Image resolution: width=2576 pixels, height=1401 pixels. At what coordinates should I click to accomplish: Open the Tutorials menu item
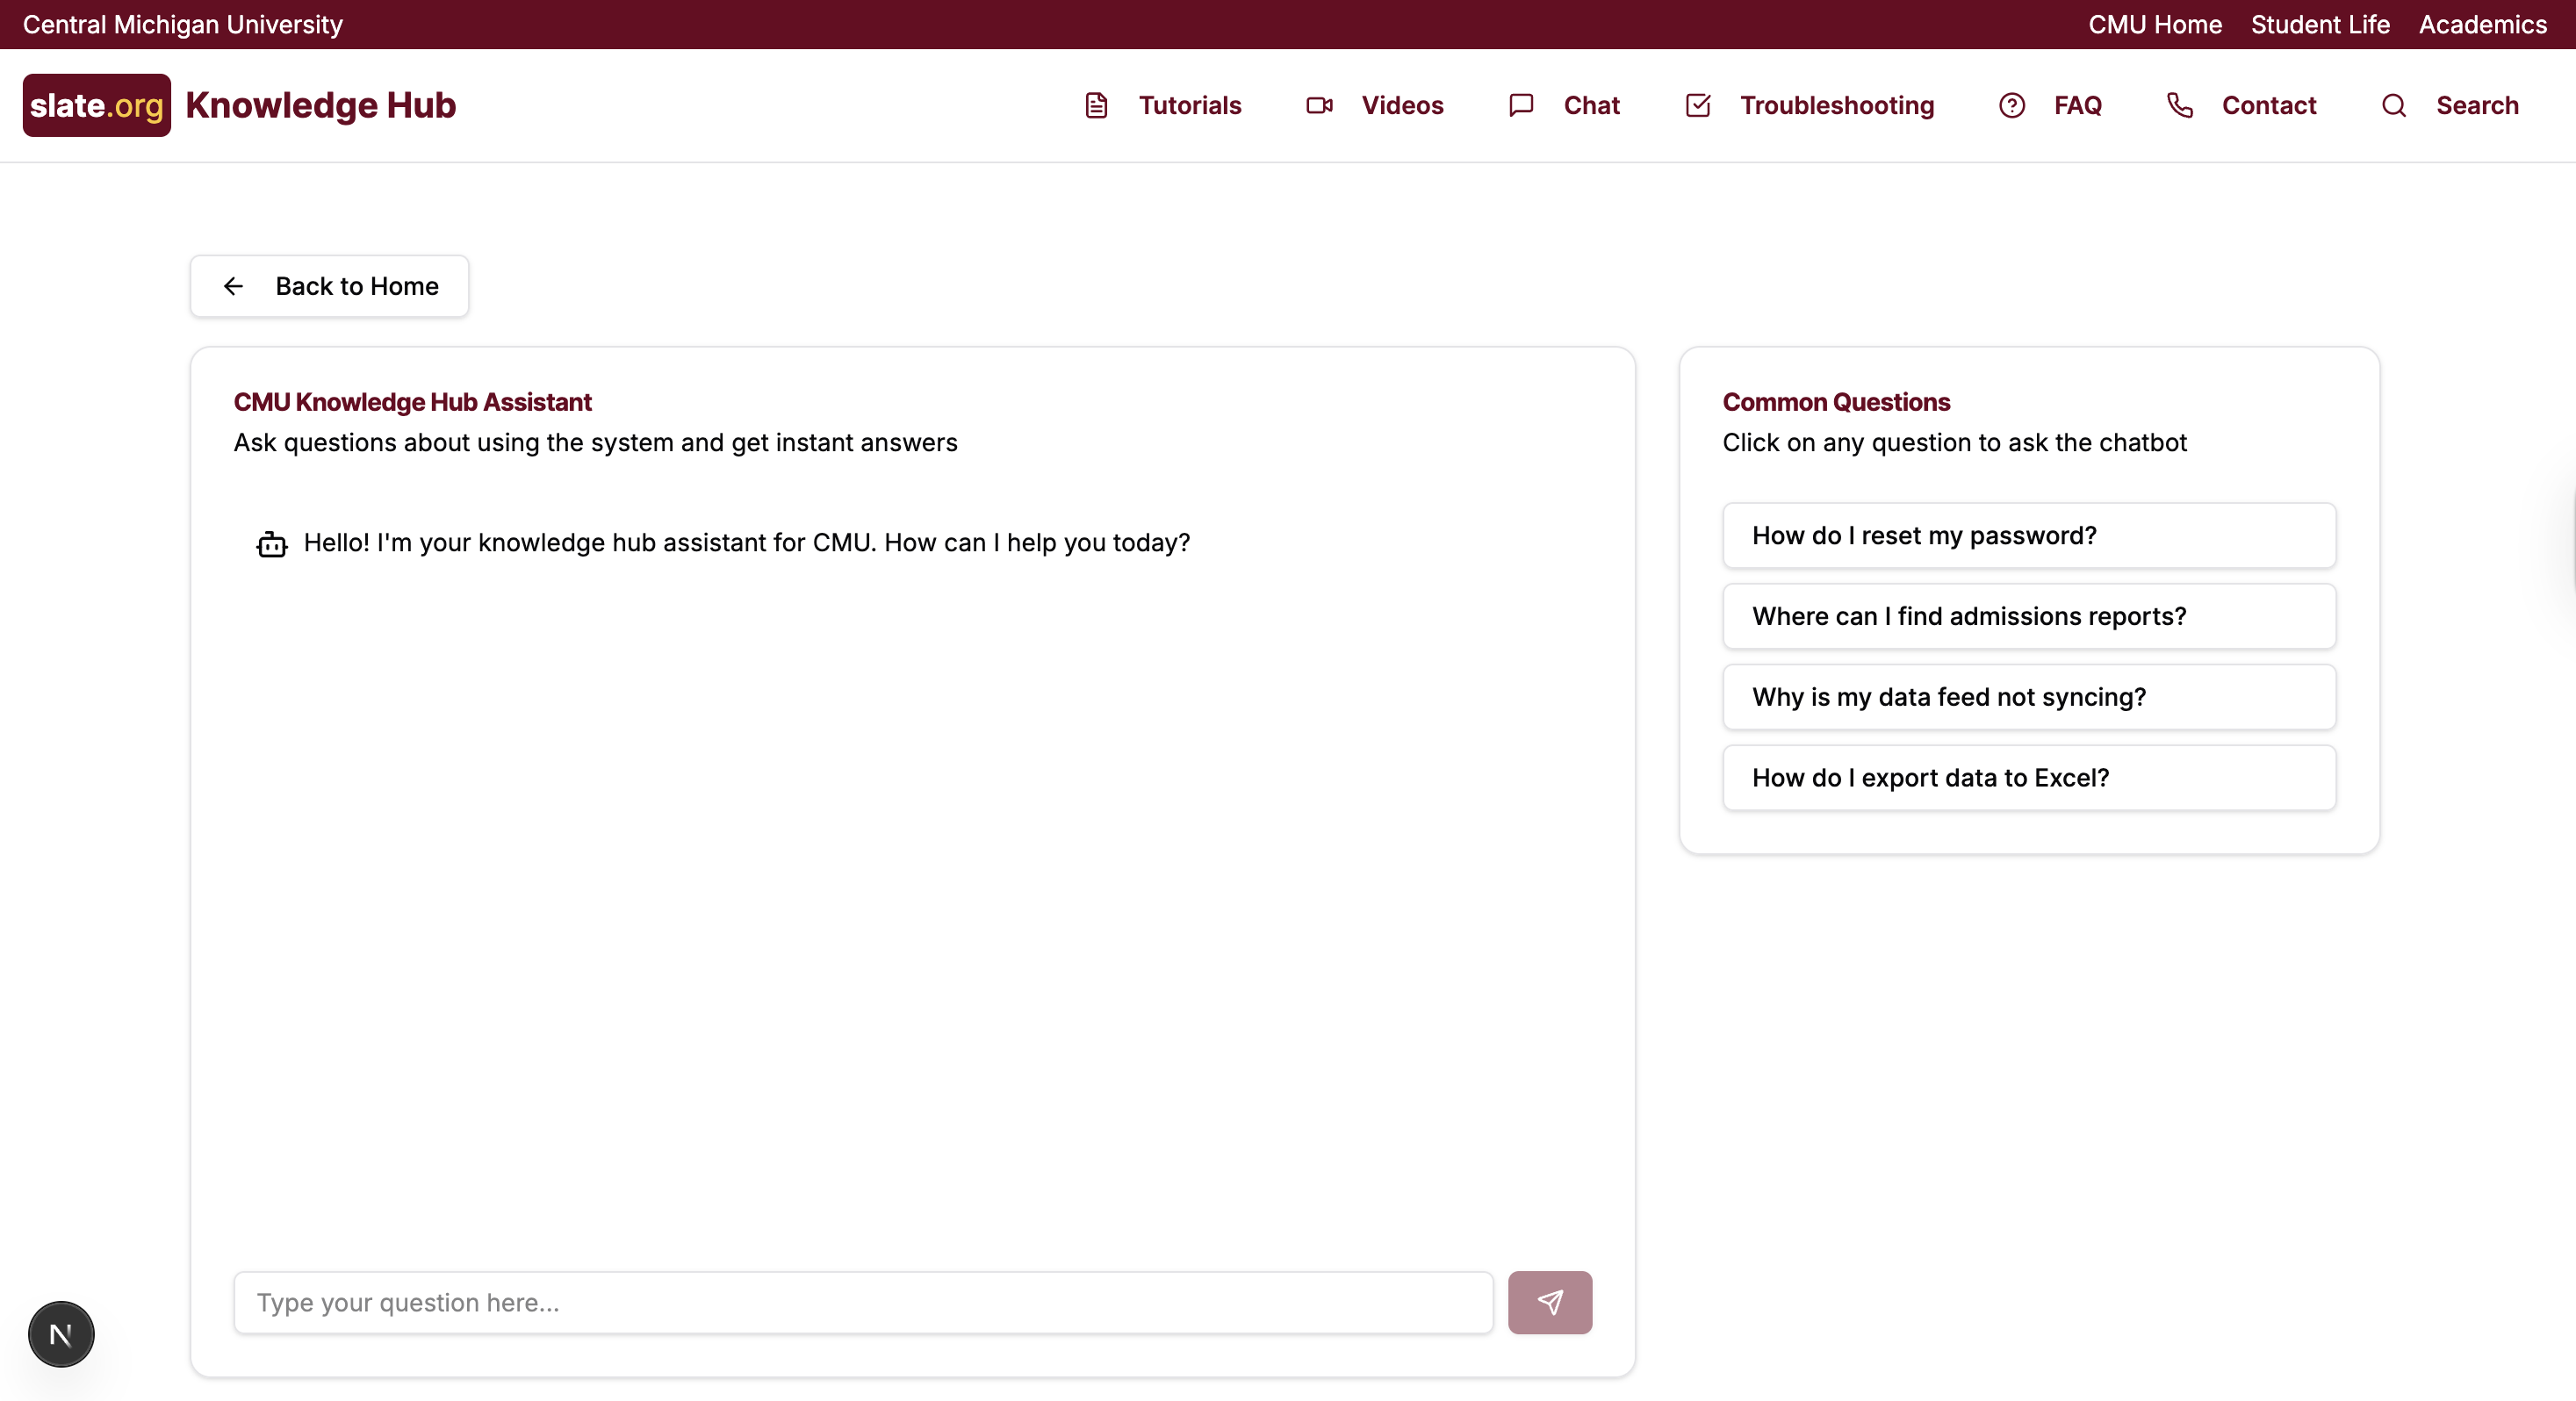(1163, 105)
